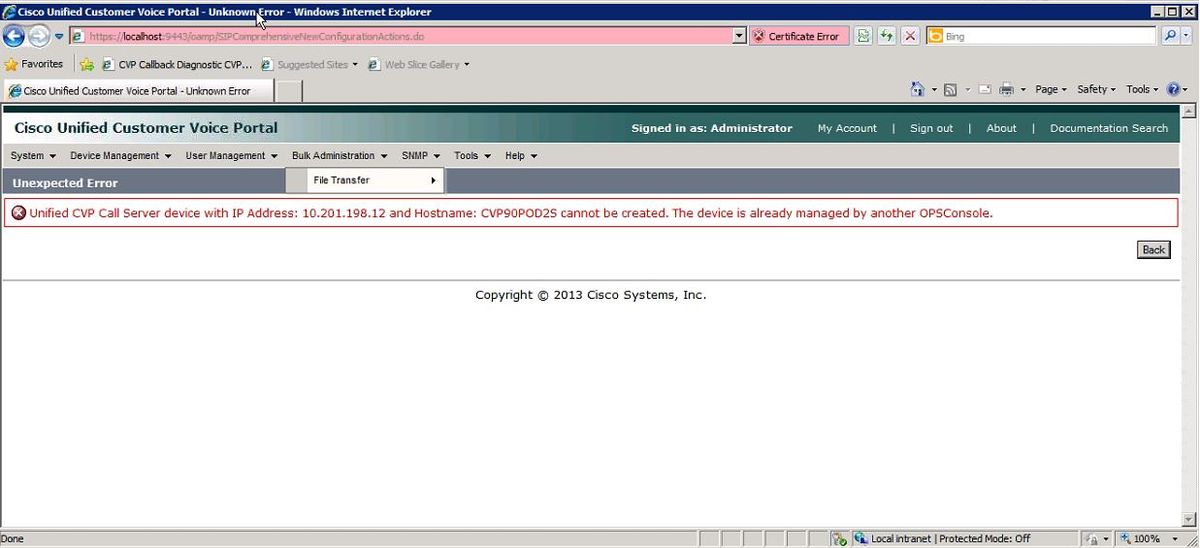Open the portal Tools menu
Image resolution: width=1200 pixels, height=548 pixels.
(473, 156)
